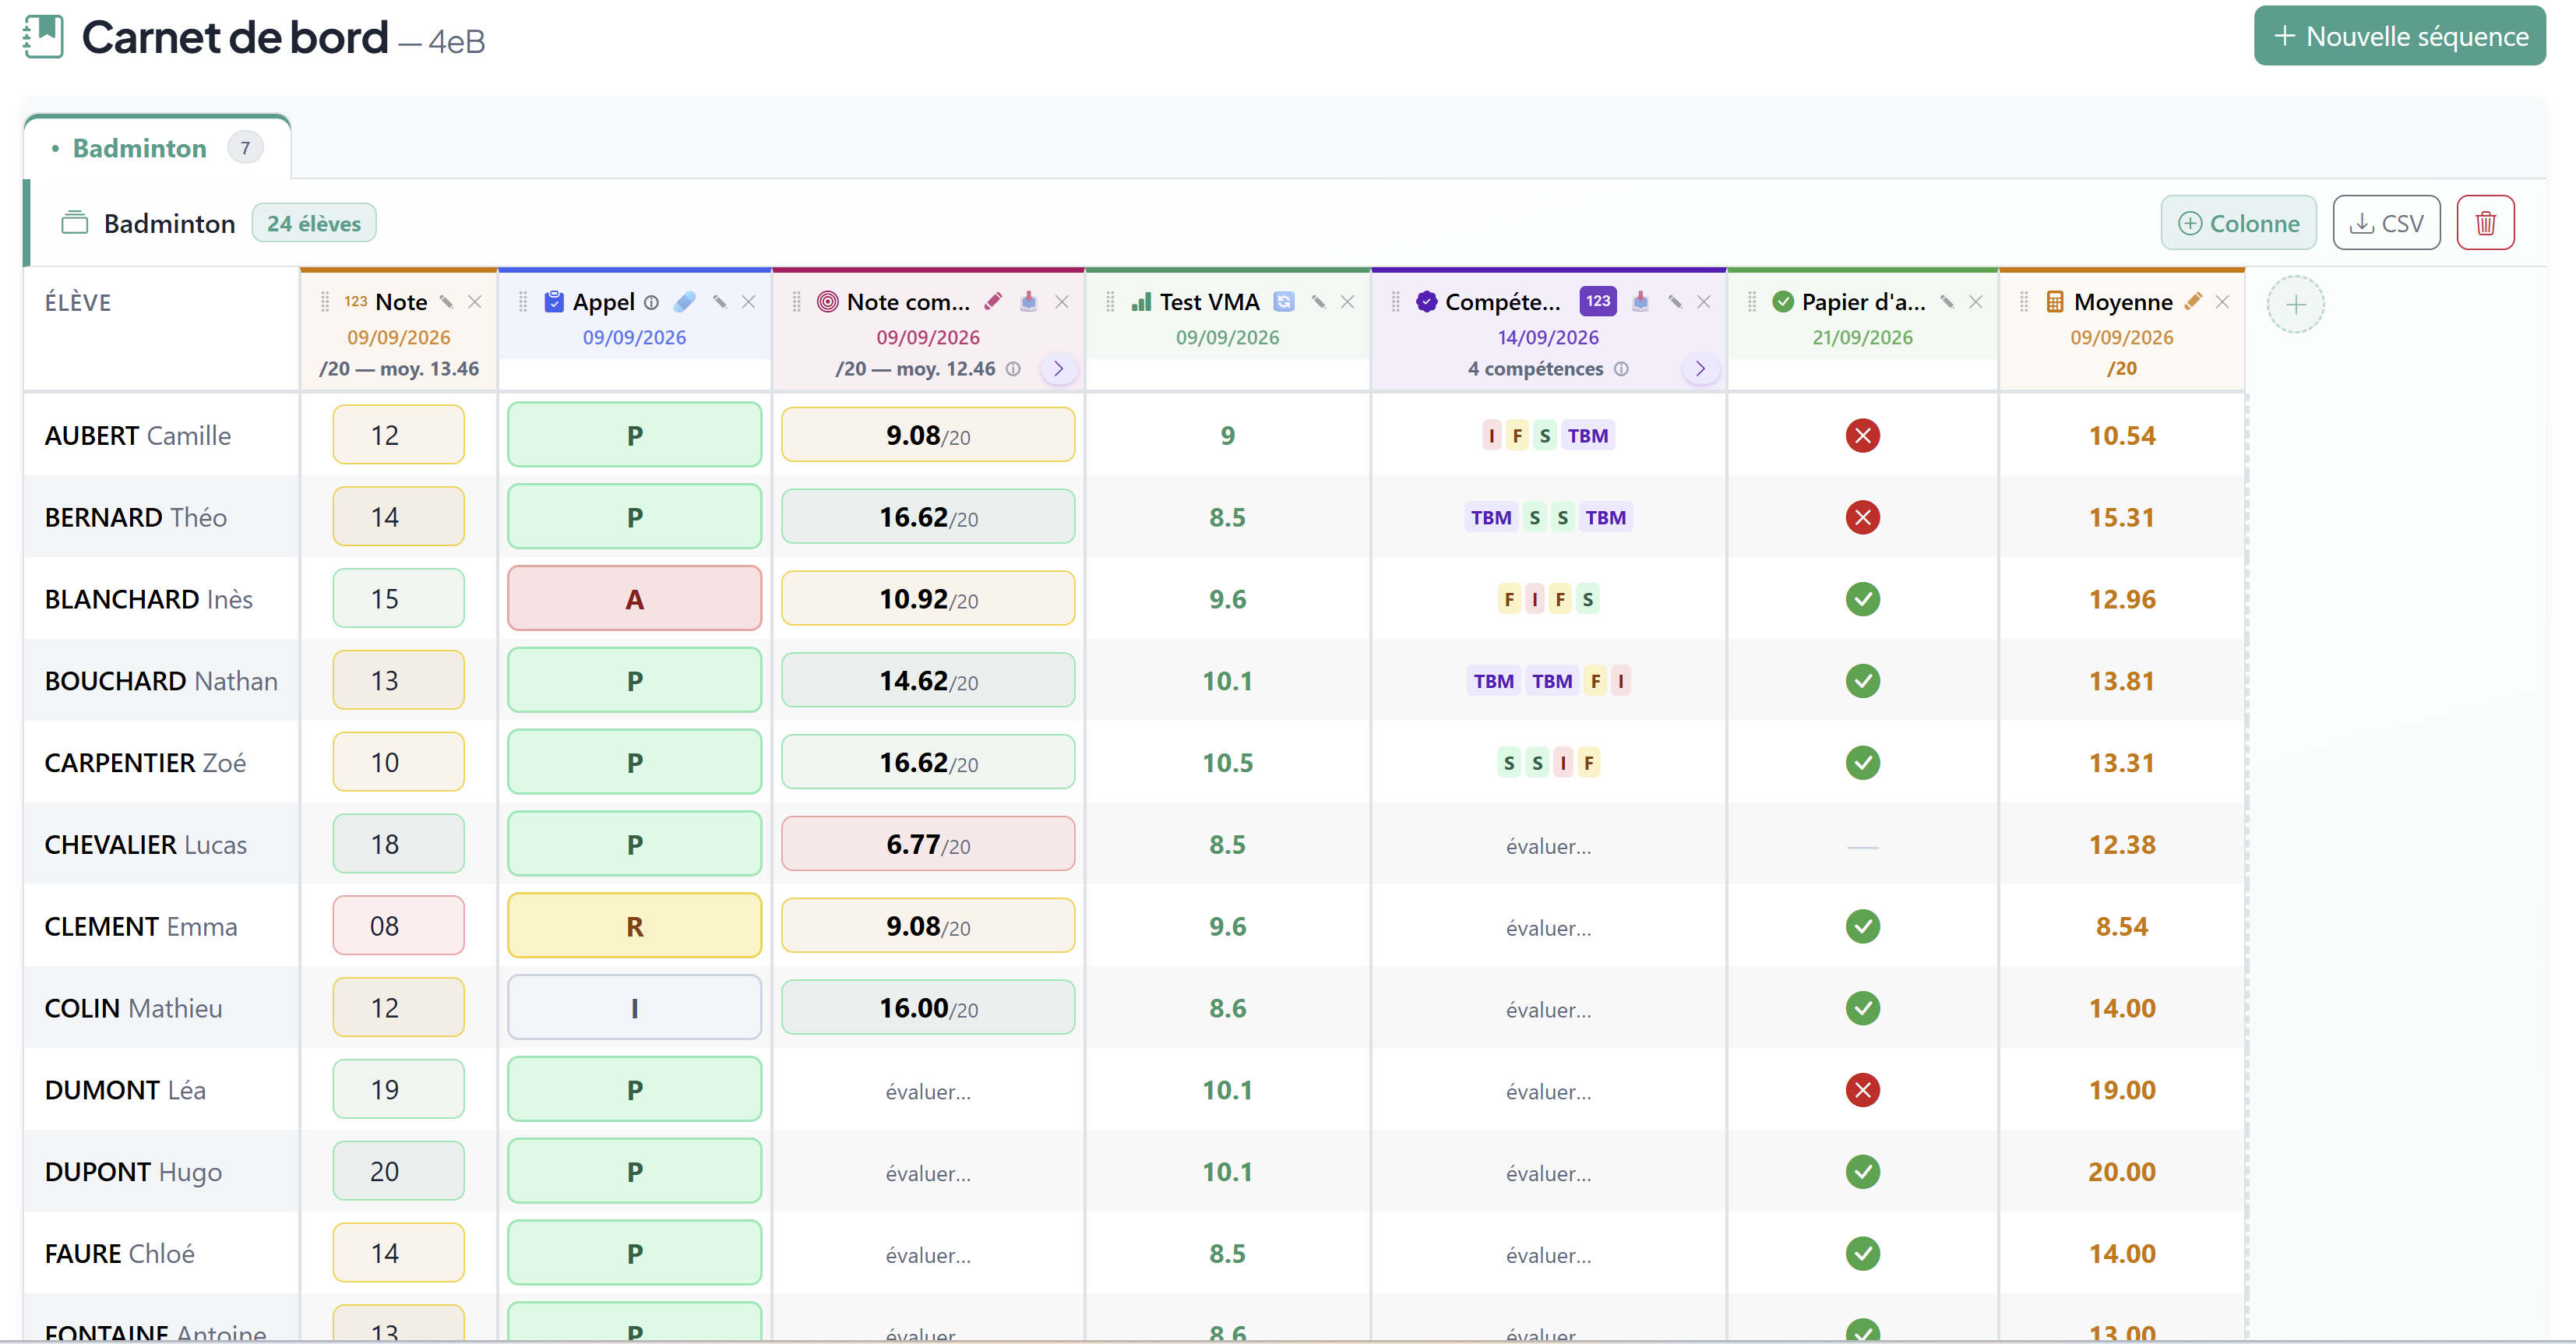Change COLIN Mathieu's attendance status I

point(634,1008)
